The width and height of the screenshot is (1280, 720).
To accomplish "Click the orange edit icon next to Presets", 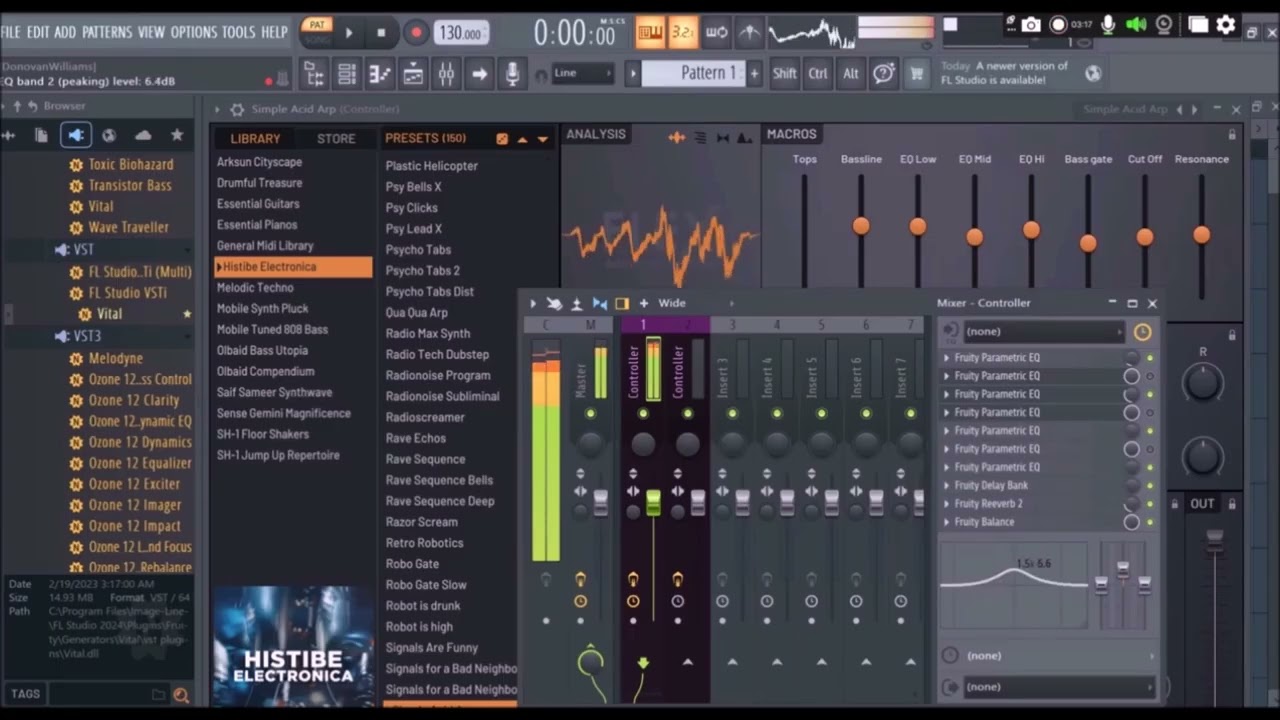I will [502, 139].
